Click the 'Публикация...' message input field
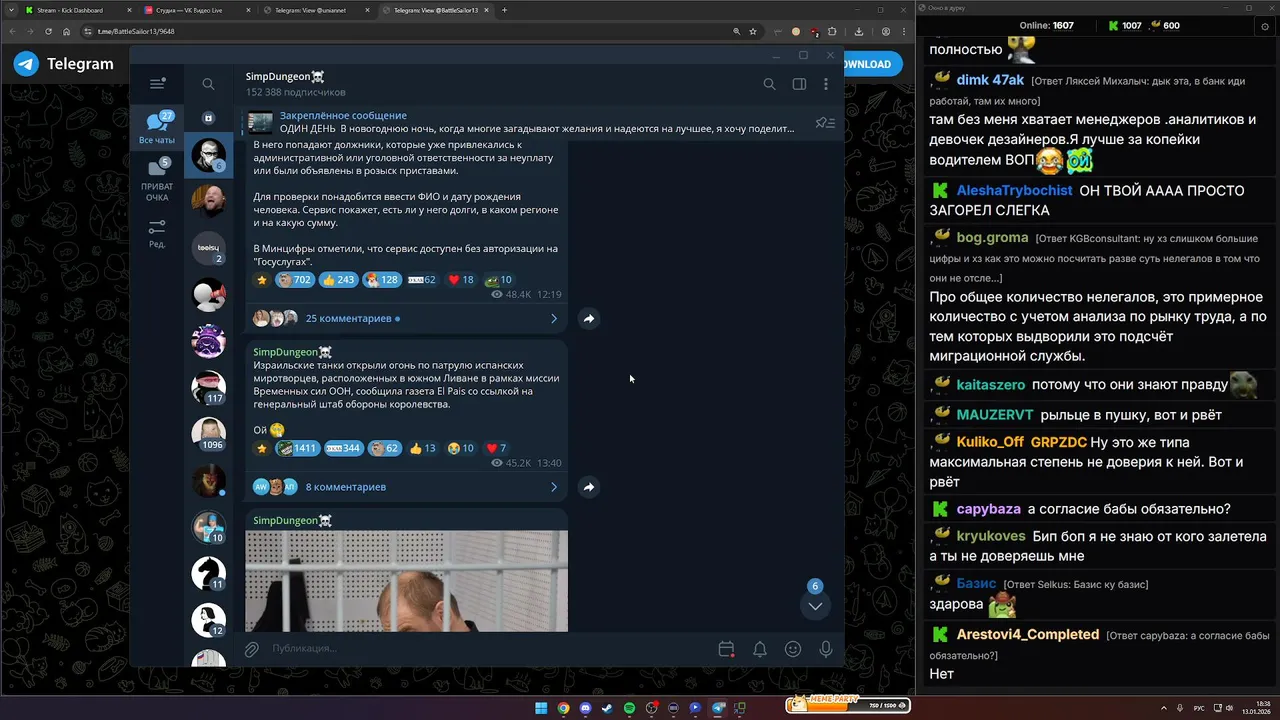The height and width of the screenshot is (720, 1280). click(488, 649)
